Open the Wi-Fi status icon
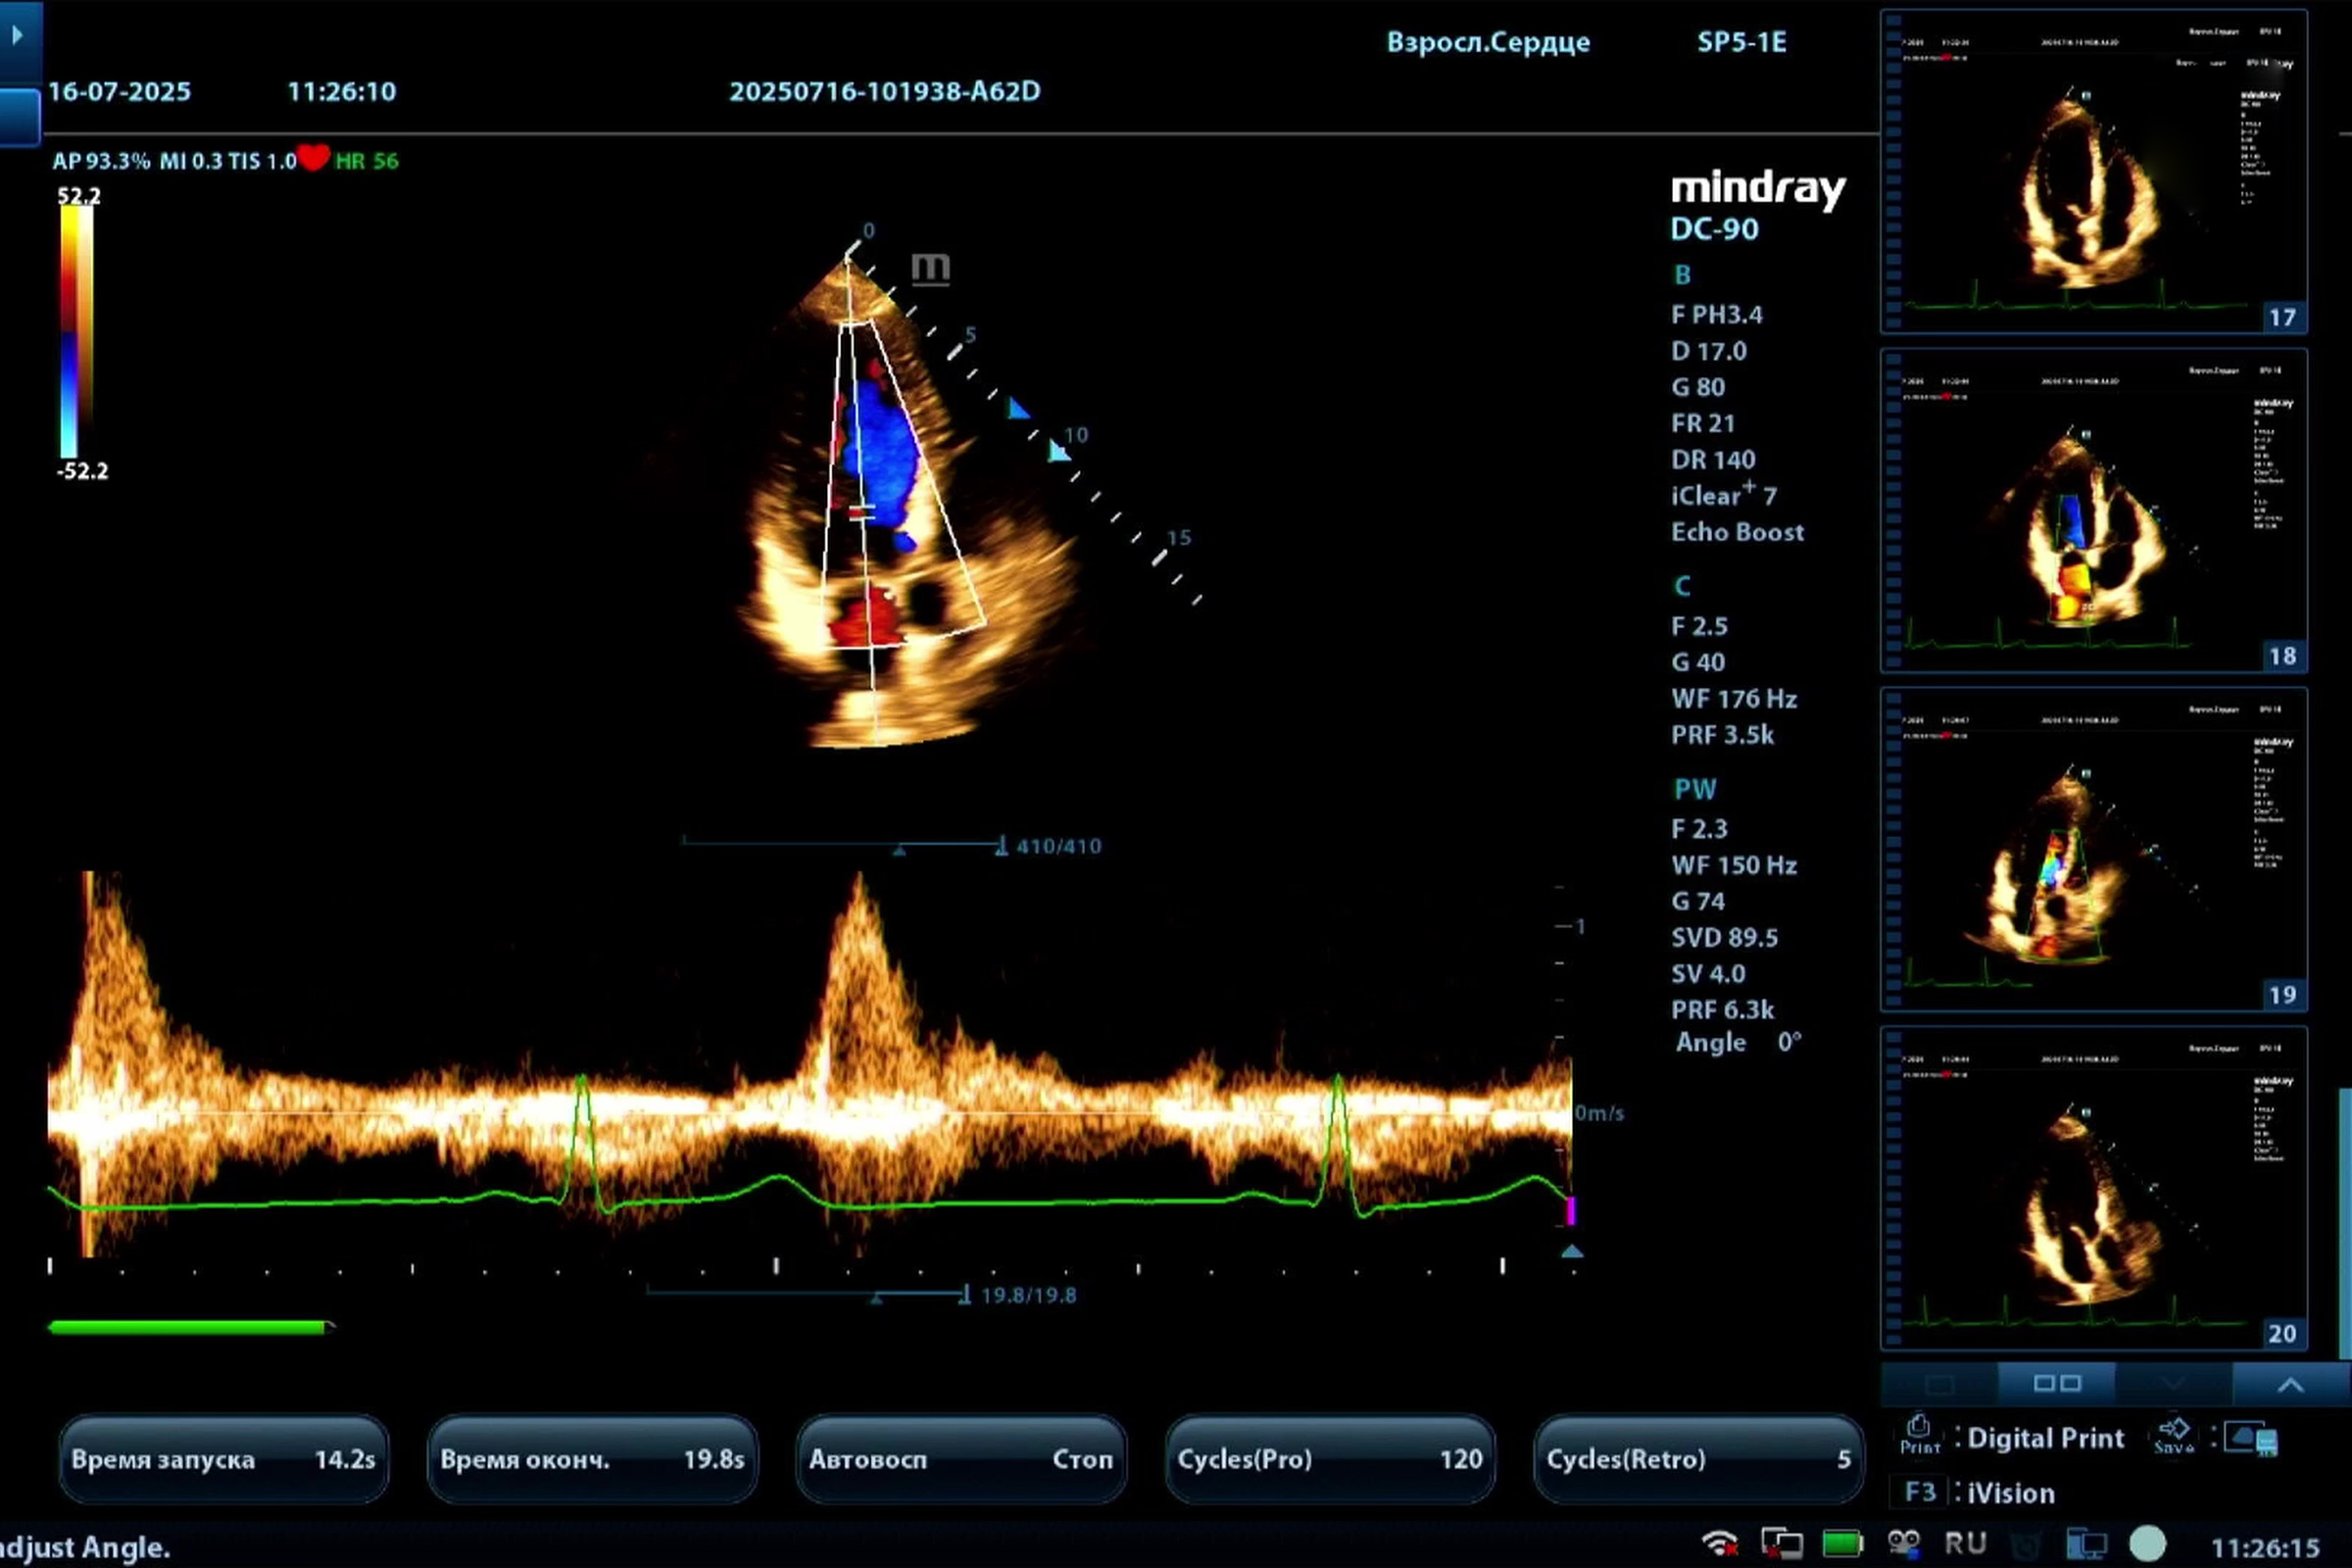 pyautogui.click(x=1719, y=1544)
